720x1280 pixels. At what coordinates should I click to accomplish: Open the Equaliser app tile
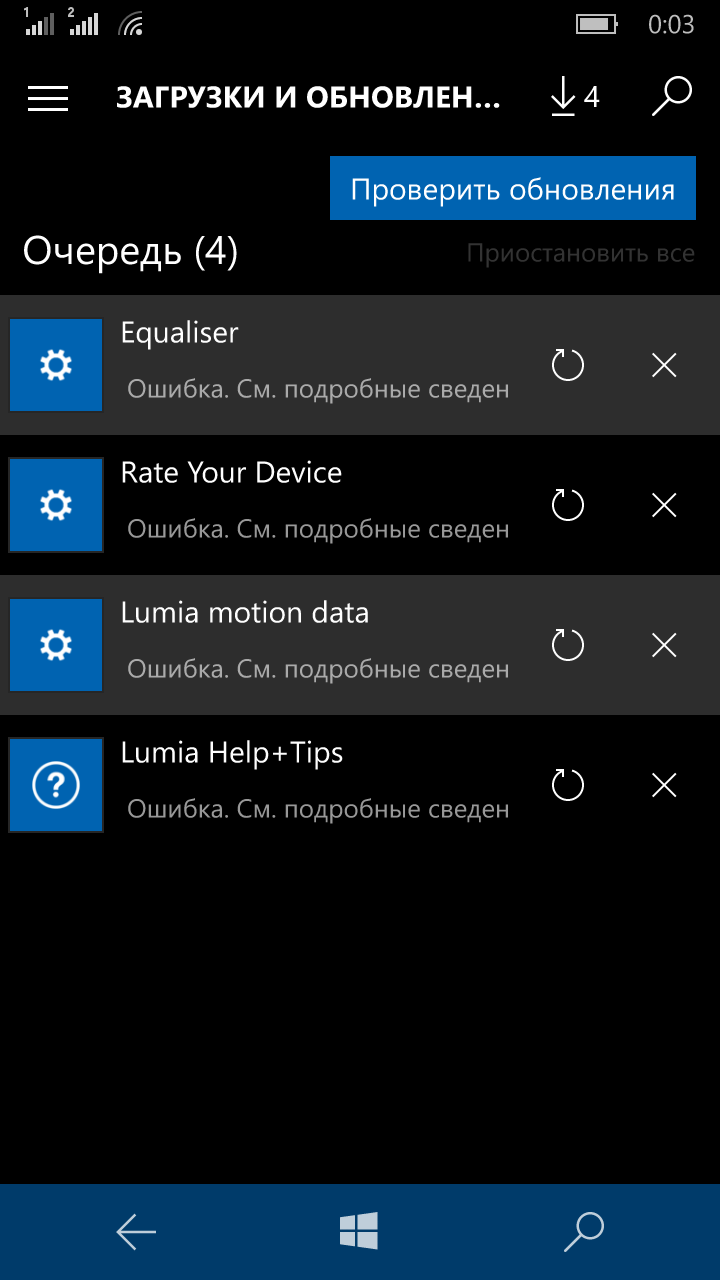pos(56,366)
